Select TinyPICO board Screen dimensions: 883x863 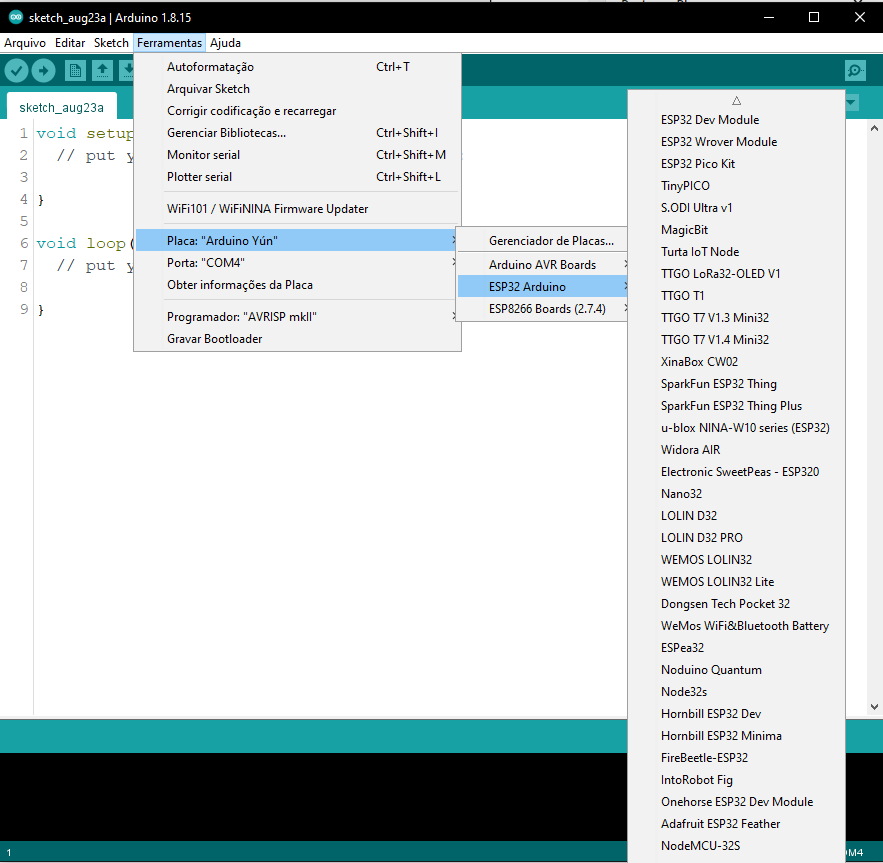pos(737,186)
